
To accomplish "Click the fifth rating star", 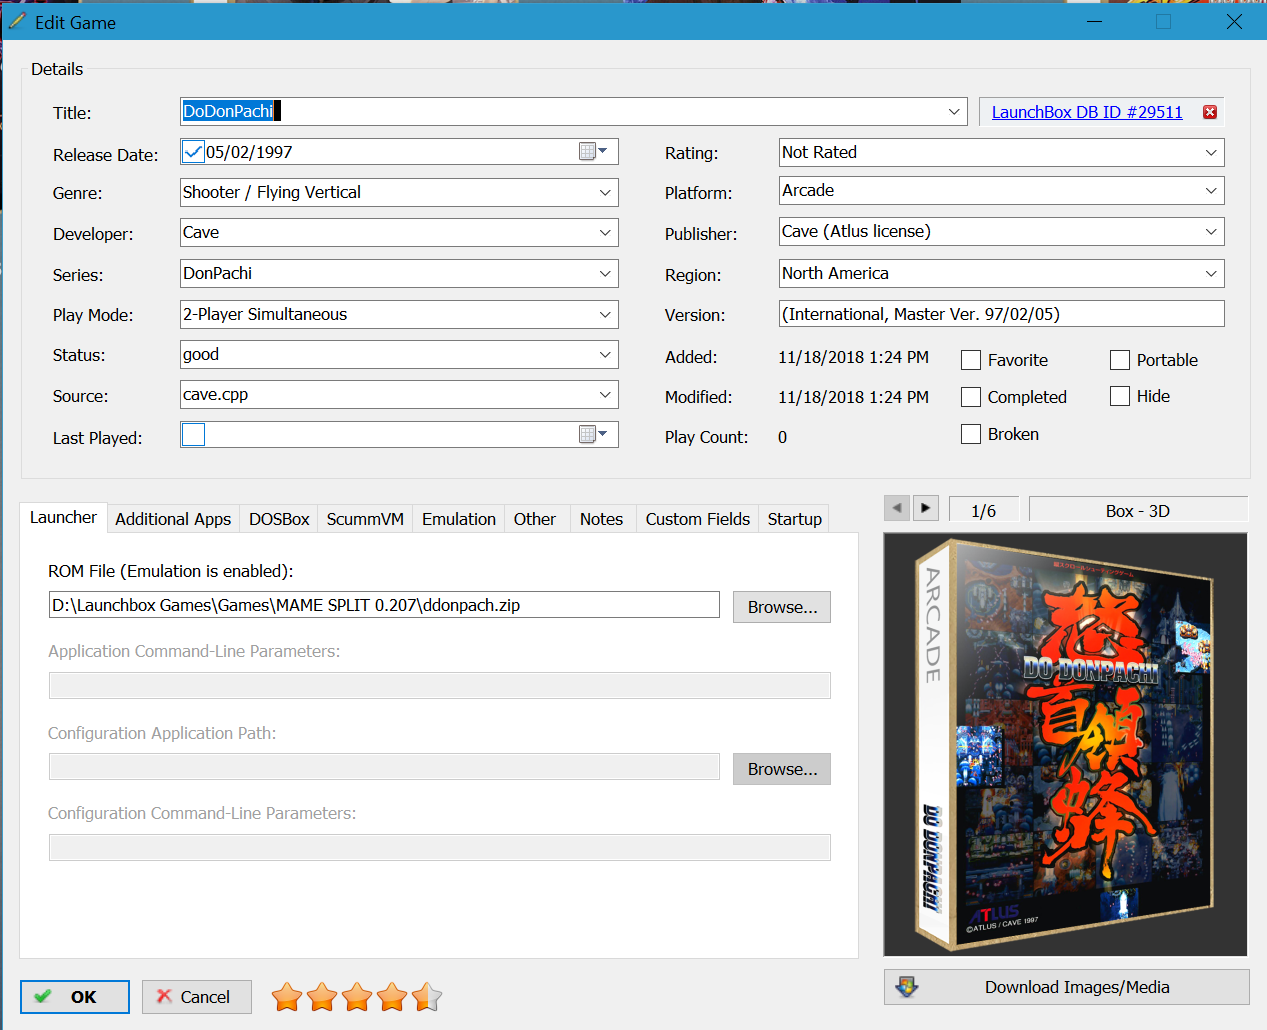I will pos(427,996).
